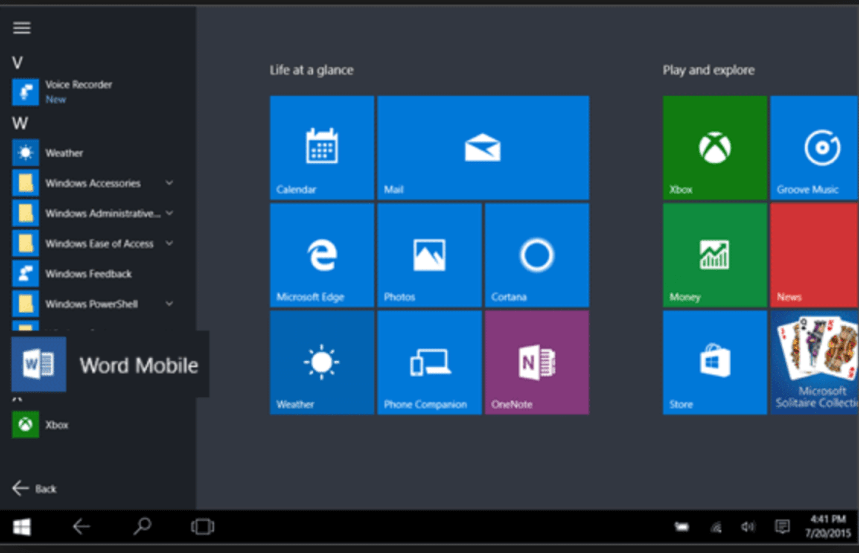The image size is (859, 553).
Task: Select Voice Recorder from the app list
Action: pyautogui.click(x=78, y=91)
